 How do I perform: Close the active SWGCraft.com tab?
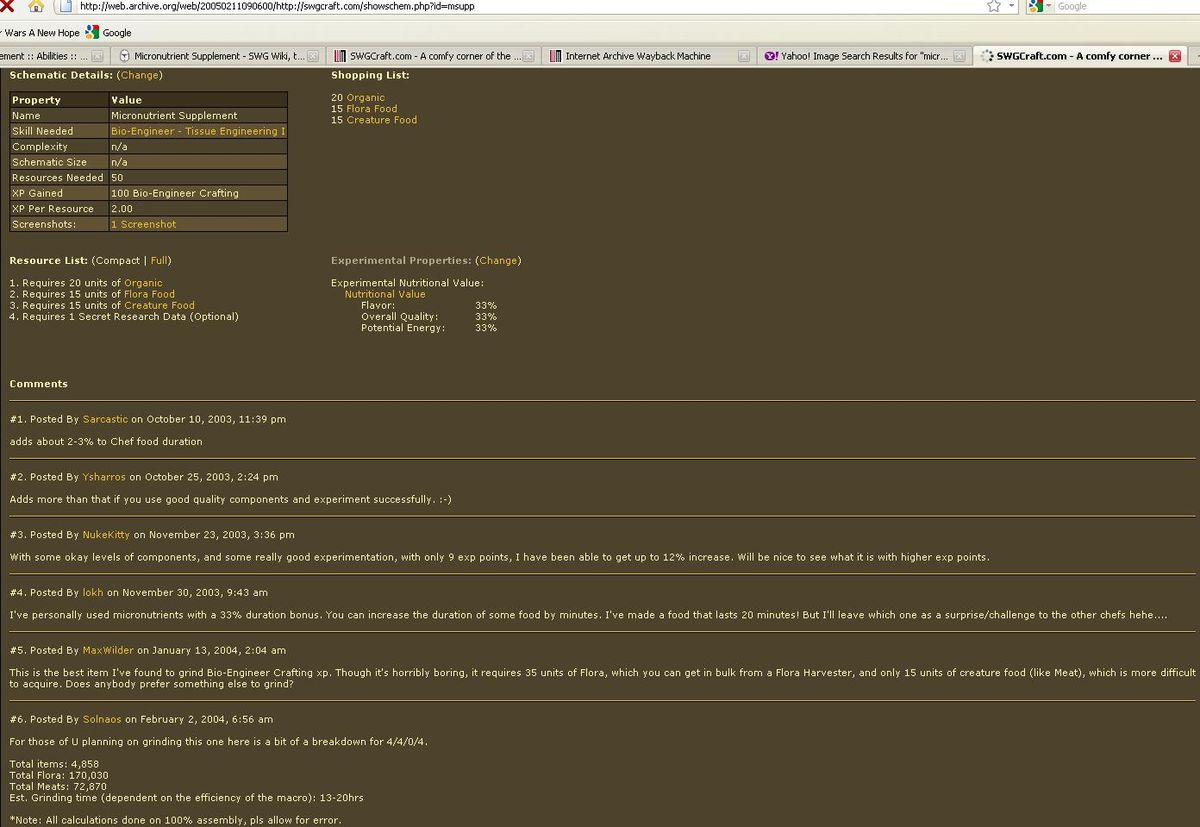(x=1174, y=56)
